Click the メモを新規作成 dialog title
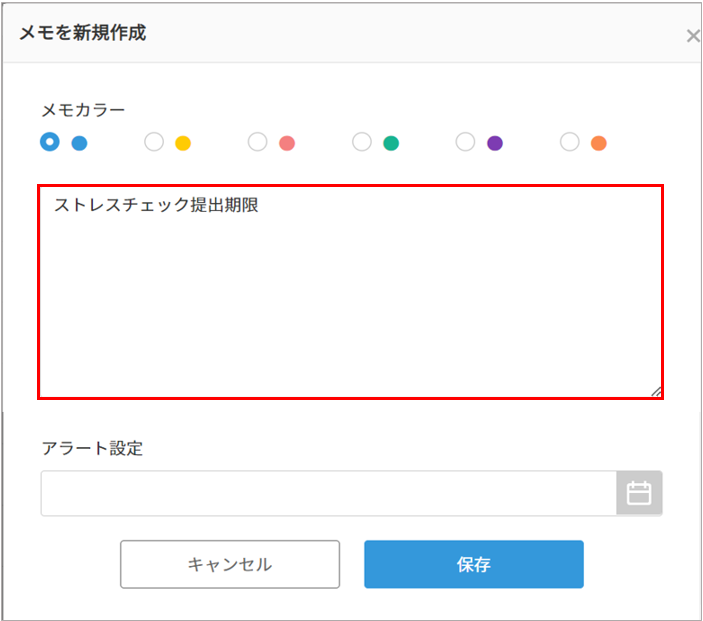The height and width of the screenshot is (621, 703). (83, 33)
